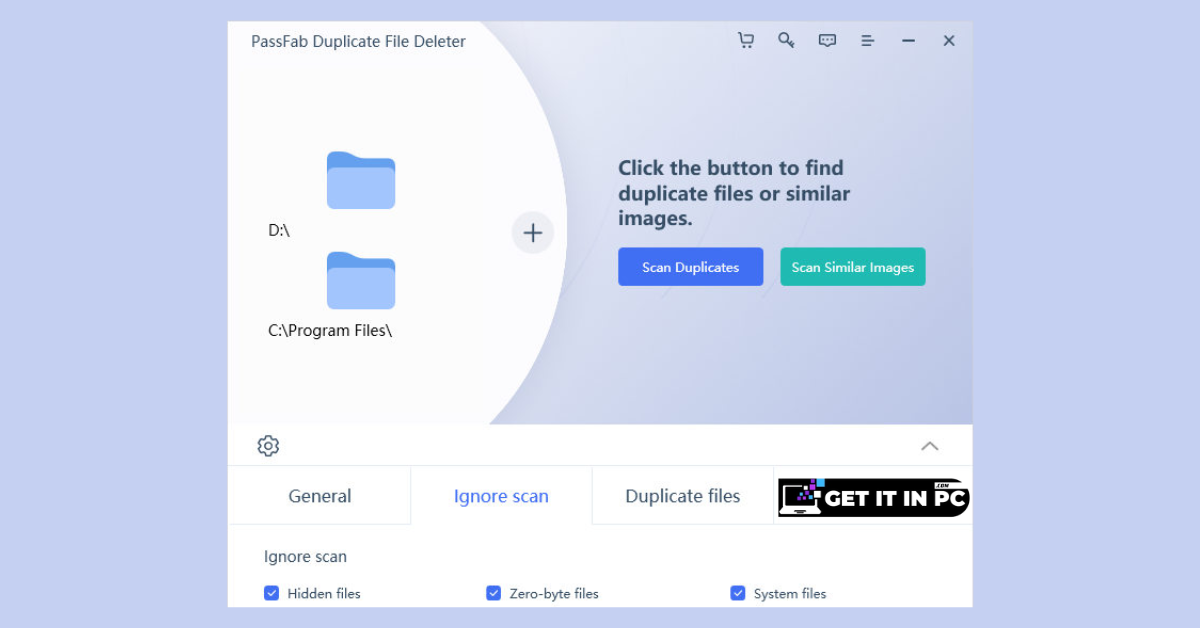Minimize the PassFab window
1200x628 pixels.
tap(908, 40)
